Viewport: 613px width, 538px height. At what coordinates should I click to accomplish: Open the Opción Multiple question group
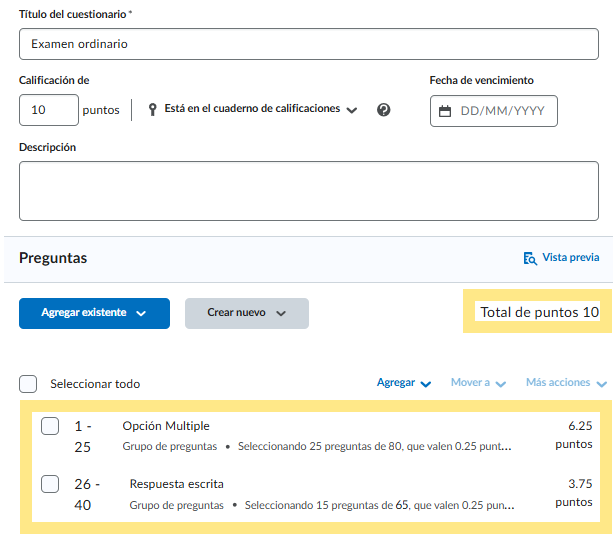(x=166, y=426)
